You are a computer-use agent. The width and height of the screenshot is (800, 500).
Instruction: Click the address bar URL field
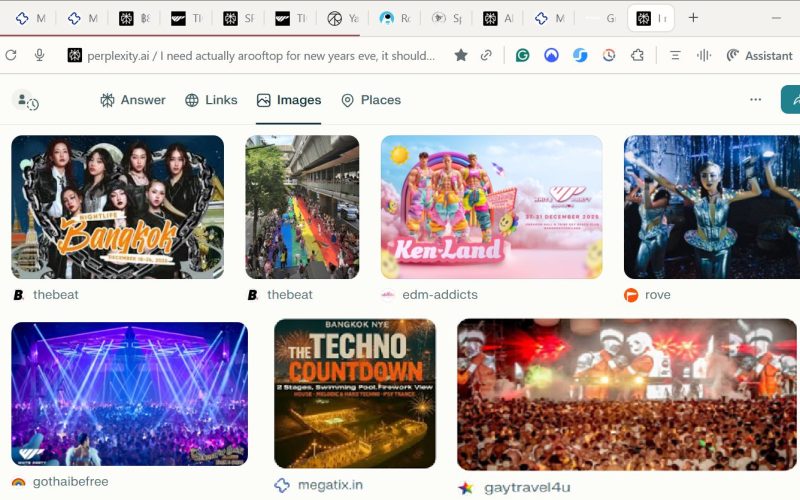261,55
